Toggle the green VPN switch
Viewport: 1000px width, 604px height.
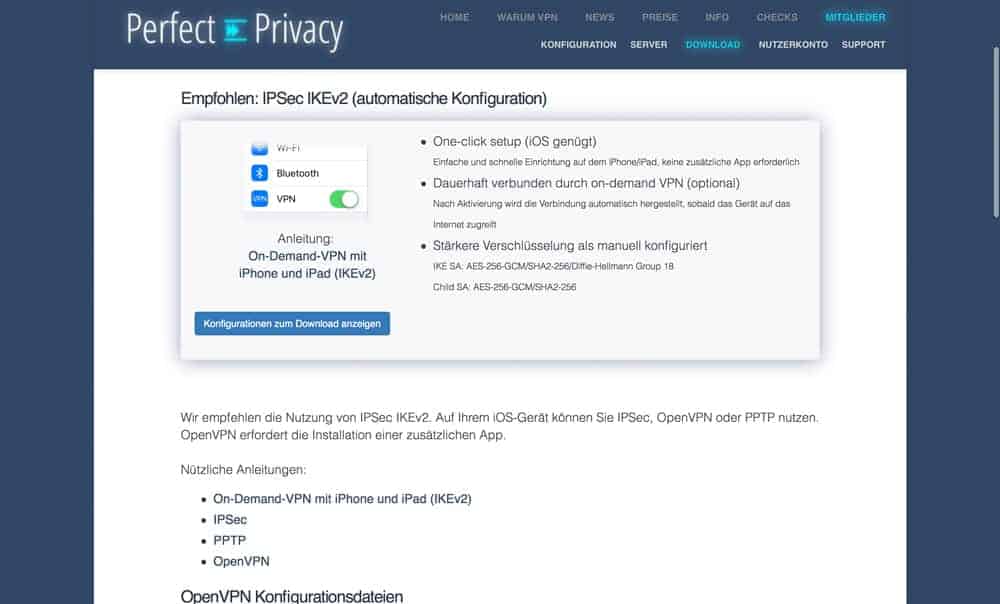pyautogui.click(x=344, y=199)
